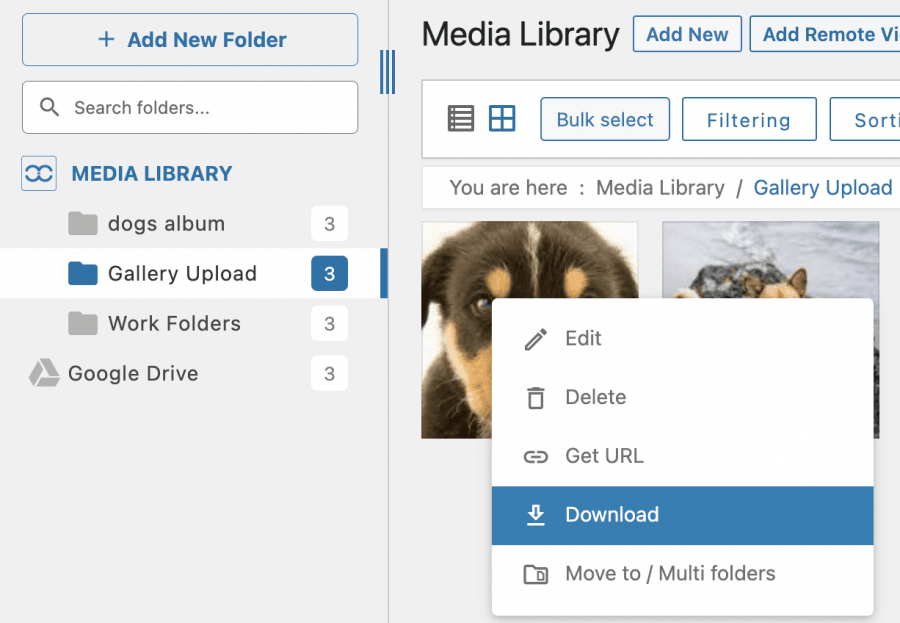
Task: Click the Add New button
Action: pyautogui.click(x=687, y=34)
